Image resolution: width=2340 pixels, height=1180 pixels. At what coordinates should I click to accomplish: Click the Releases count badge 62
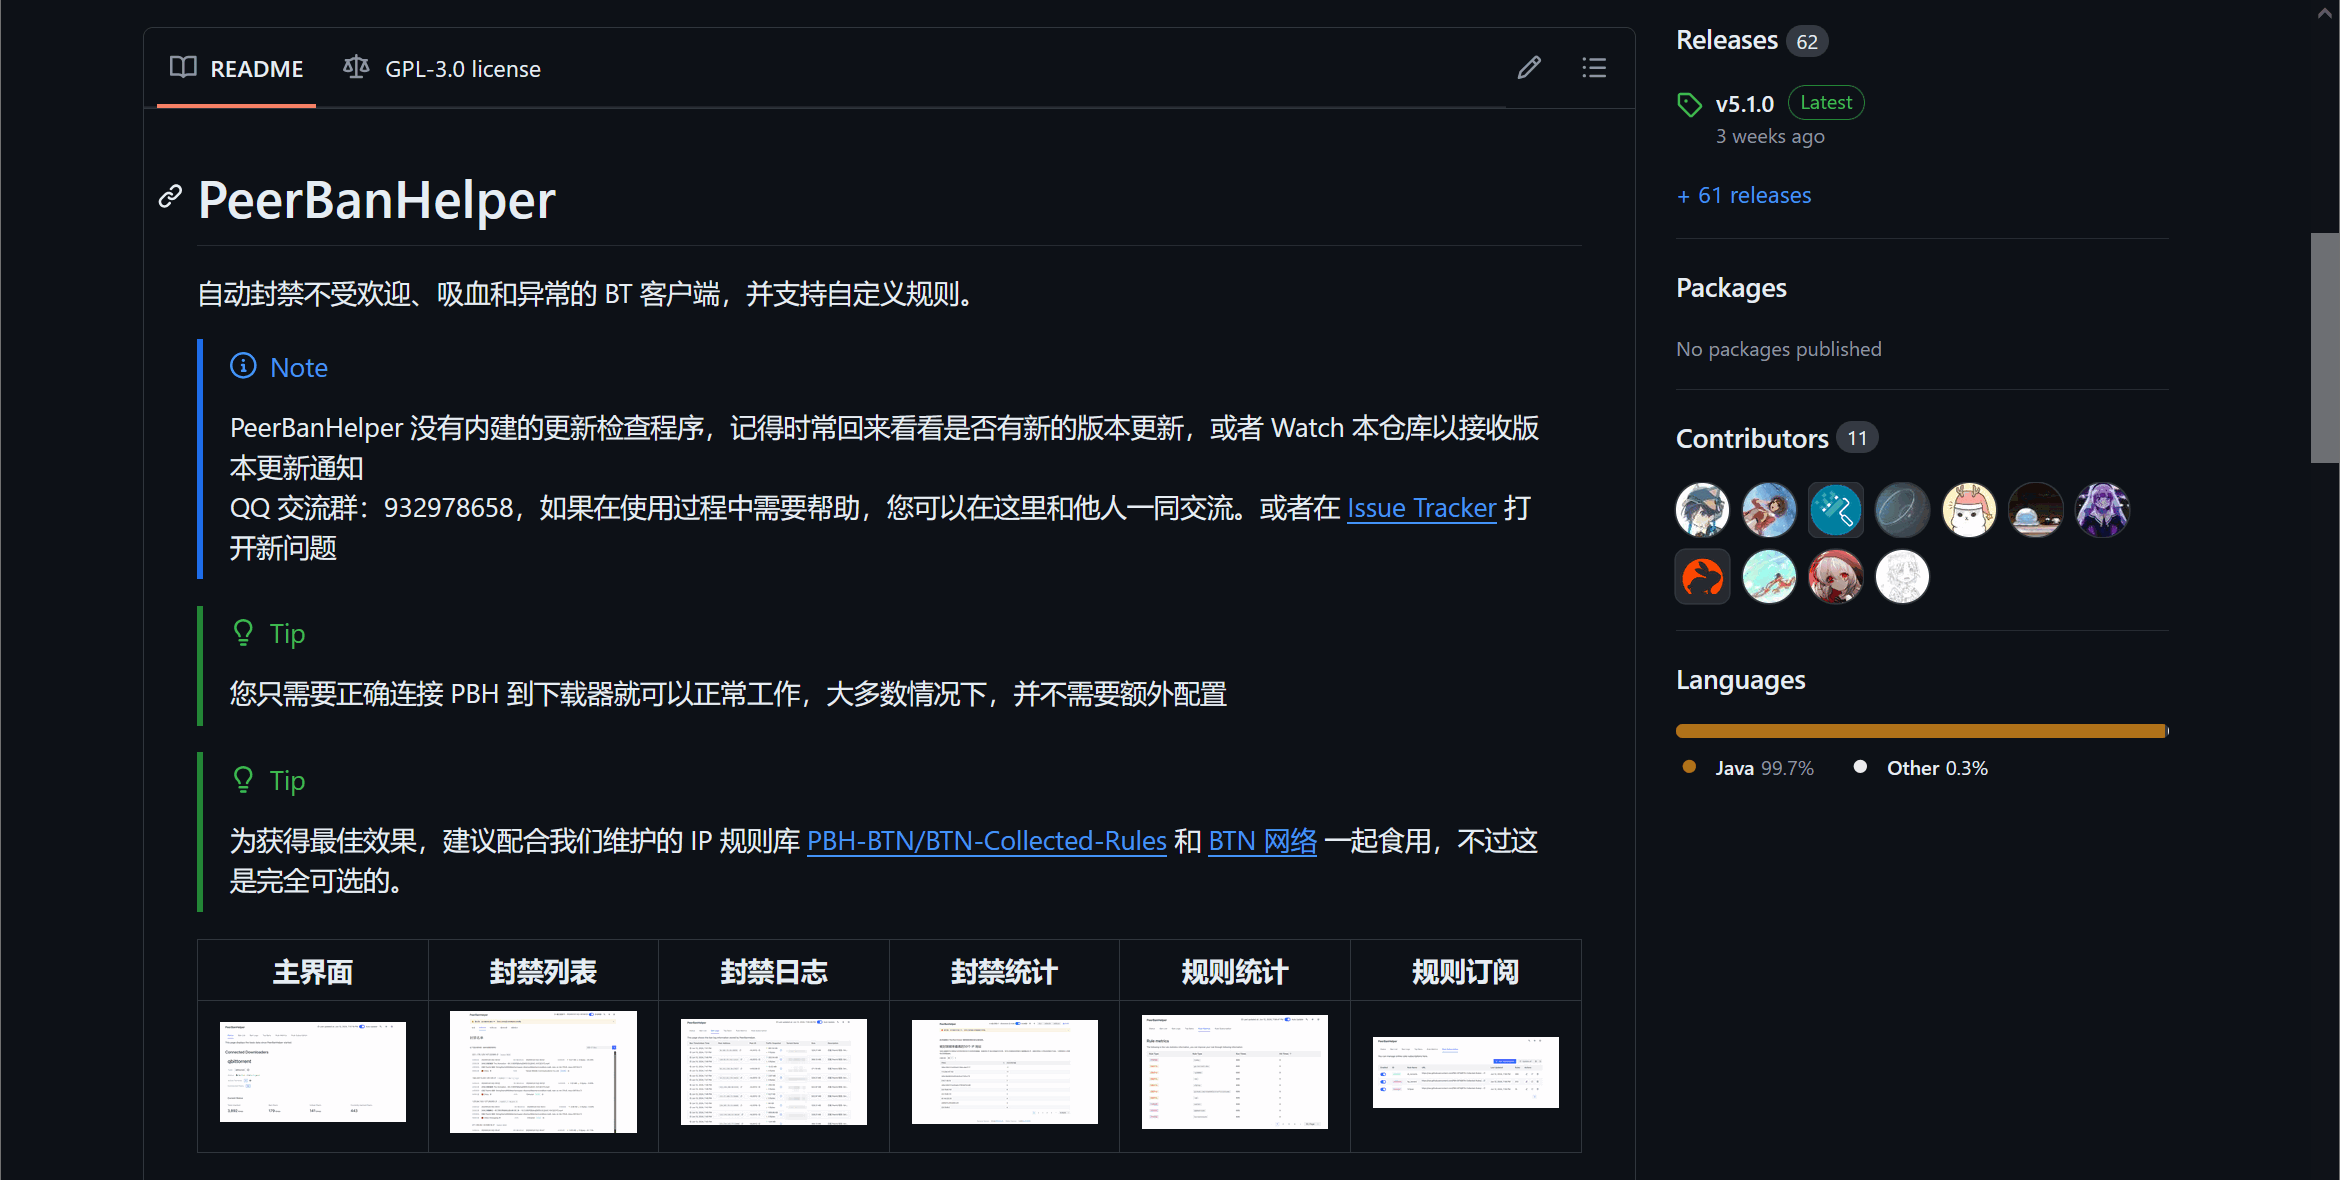click(x=1807, y=41)
